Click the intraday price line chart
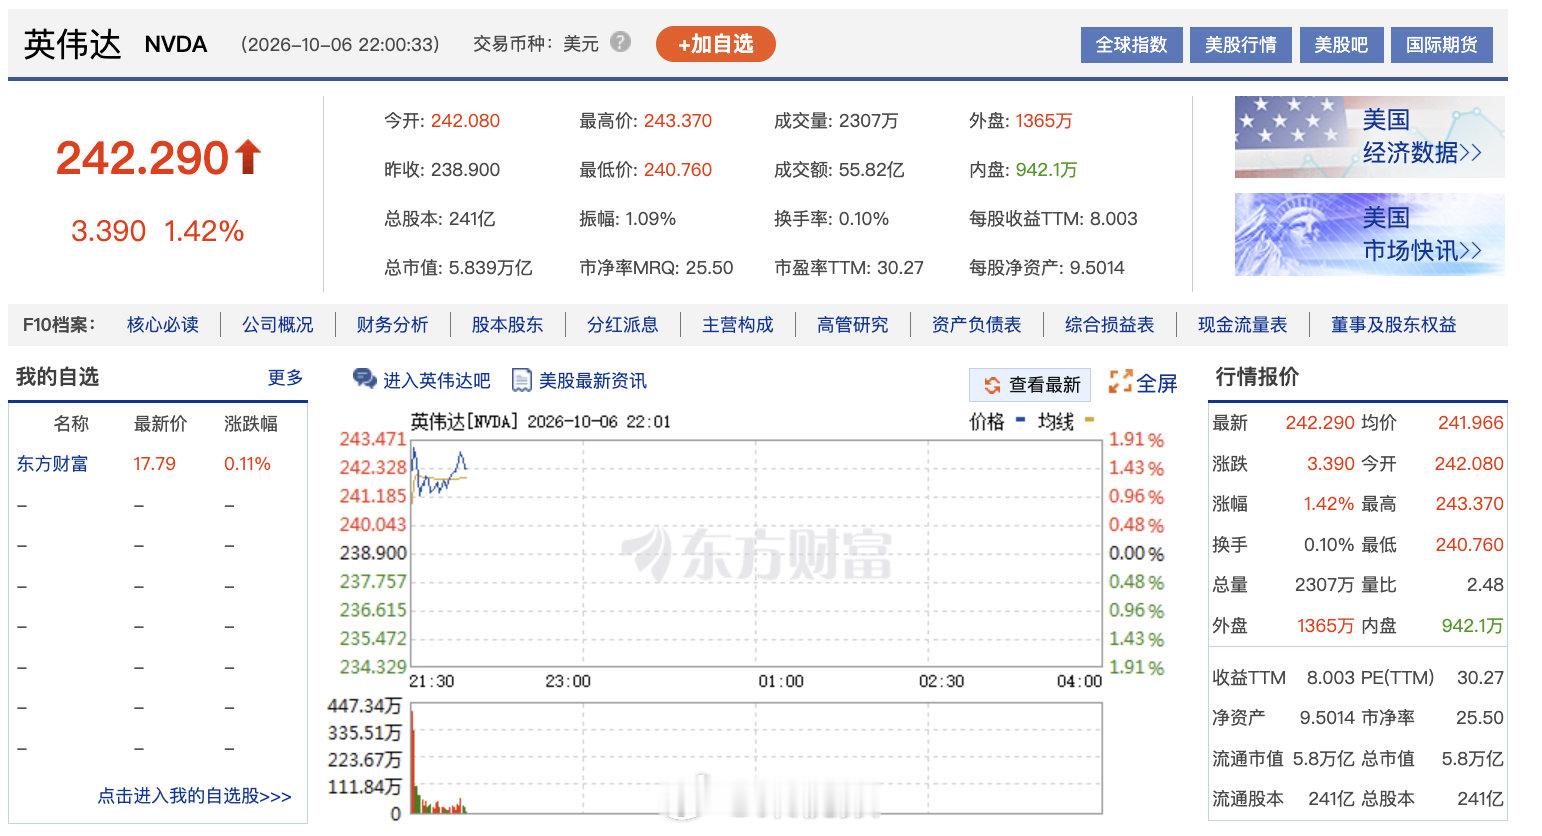 756,553
